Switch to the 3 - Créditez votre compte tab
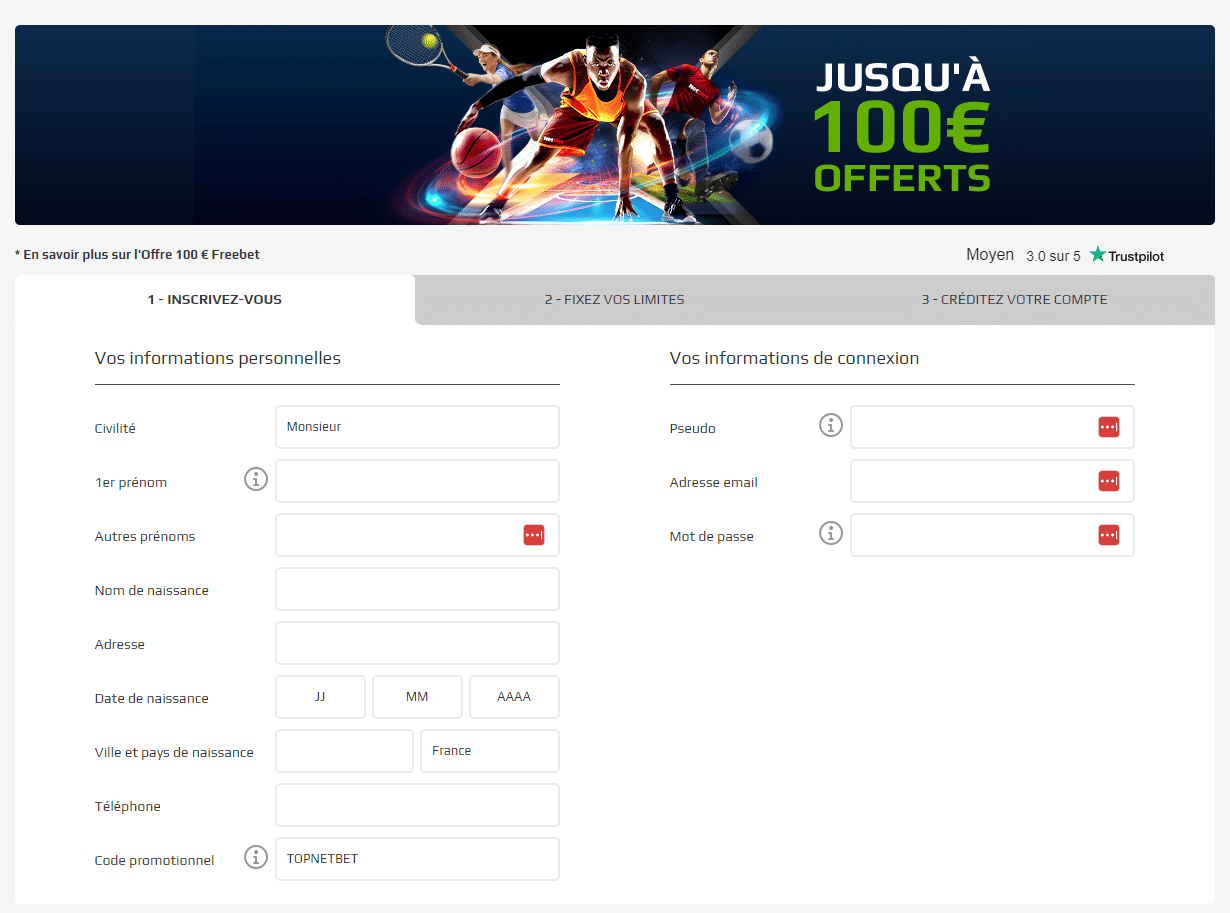1230x913 pixels. tap(1014, 299)
